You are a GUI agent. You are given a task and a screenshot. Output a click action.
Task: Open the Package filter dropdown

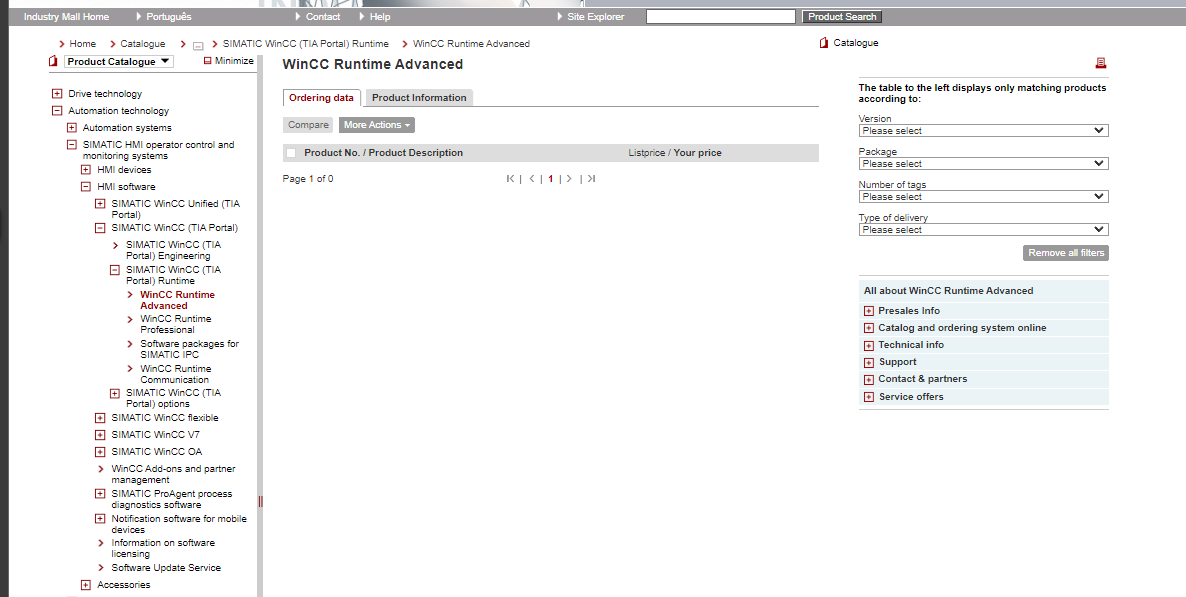[x=983, y=163]
